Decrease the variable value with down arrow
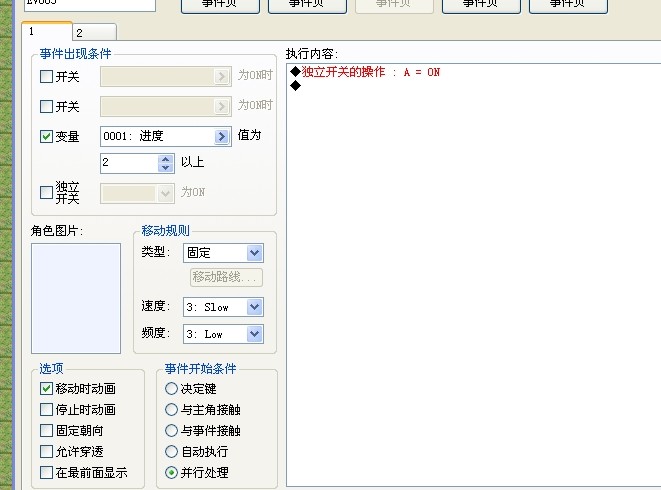 [165, 167]
